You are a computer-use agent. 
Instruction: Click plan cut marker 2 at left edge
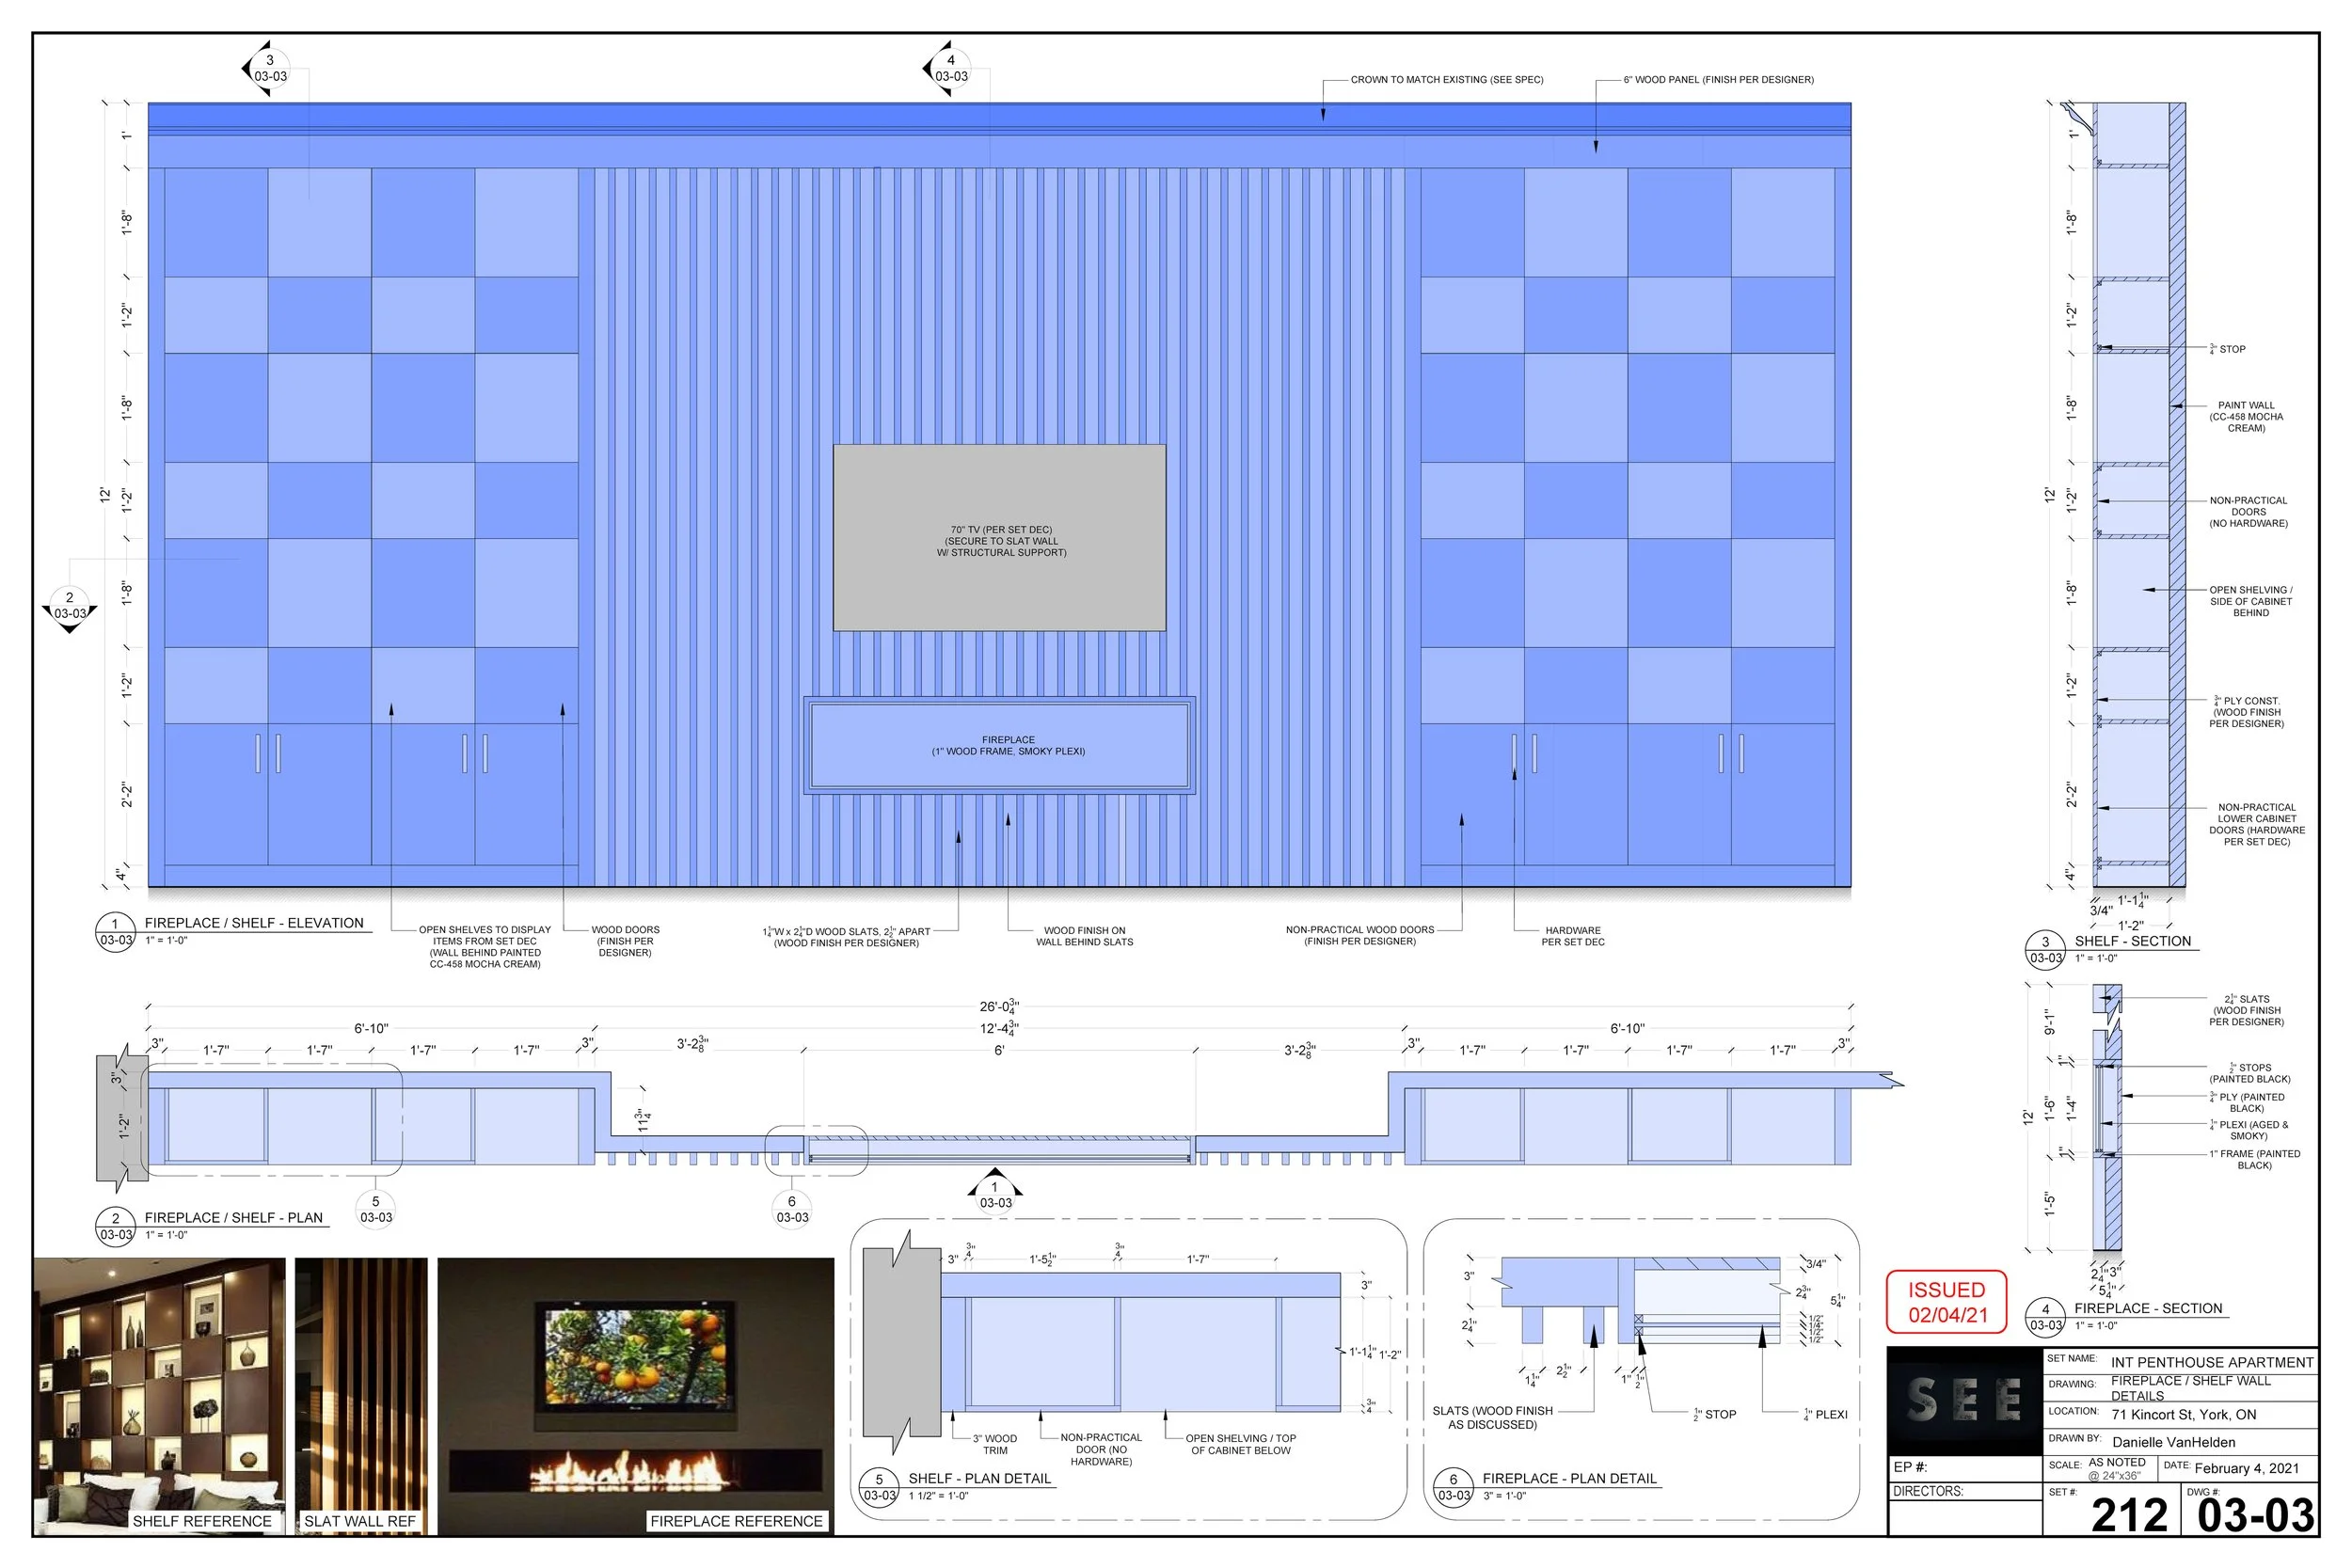coord(69,606)
